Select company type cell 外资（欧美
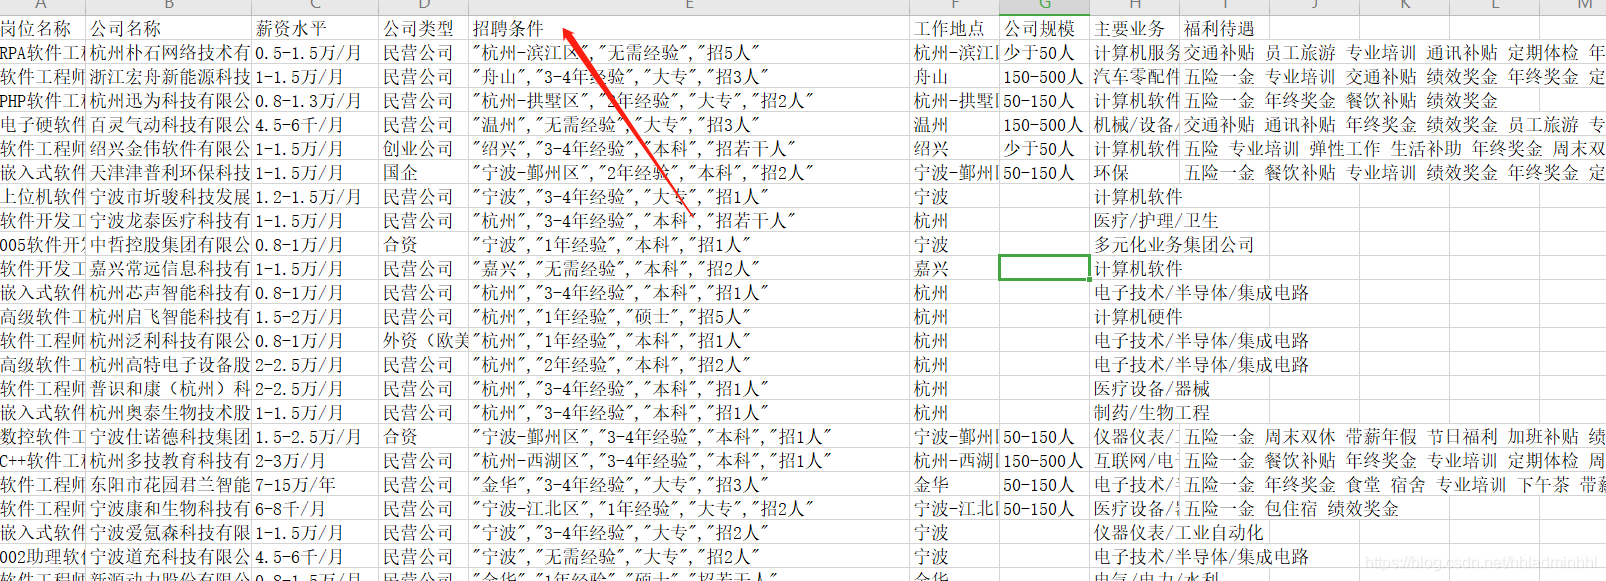 pos(424,341)
